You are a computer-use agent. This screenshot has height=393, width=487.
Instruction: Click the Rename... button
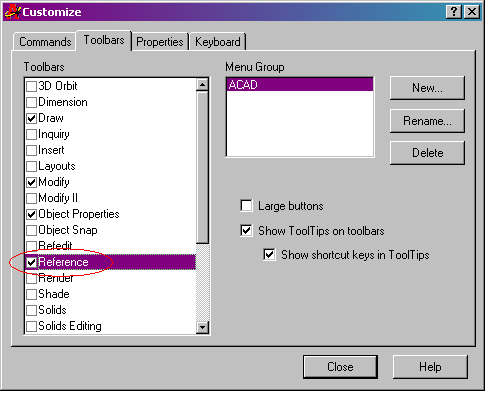tap(427, 121)
